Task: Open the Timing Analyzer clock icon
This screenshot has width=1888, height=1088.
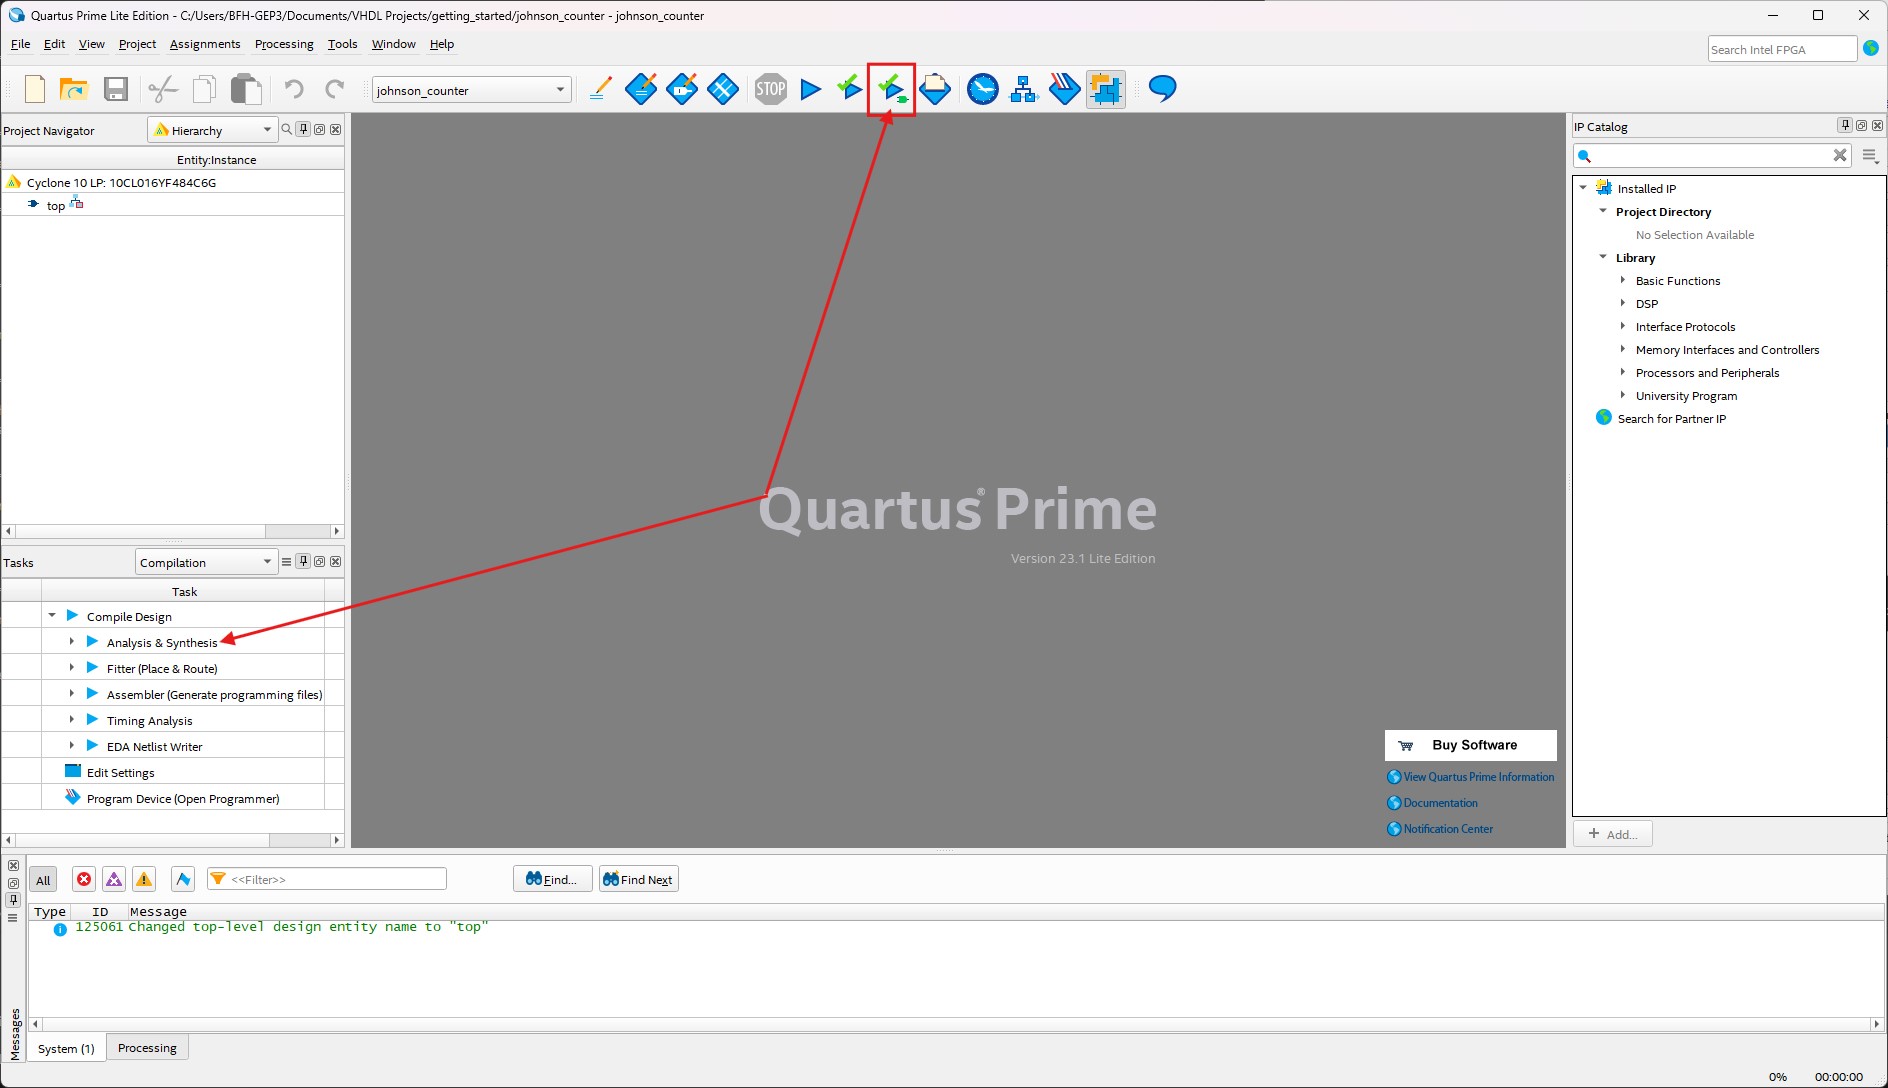Action: pos(983,89)
